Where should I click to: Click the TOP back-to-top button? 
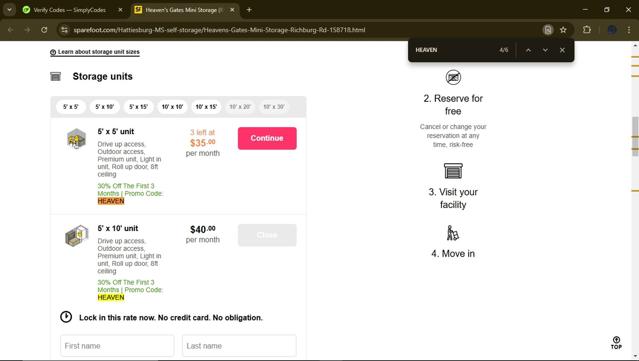click(x=616, y=343)
